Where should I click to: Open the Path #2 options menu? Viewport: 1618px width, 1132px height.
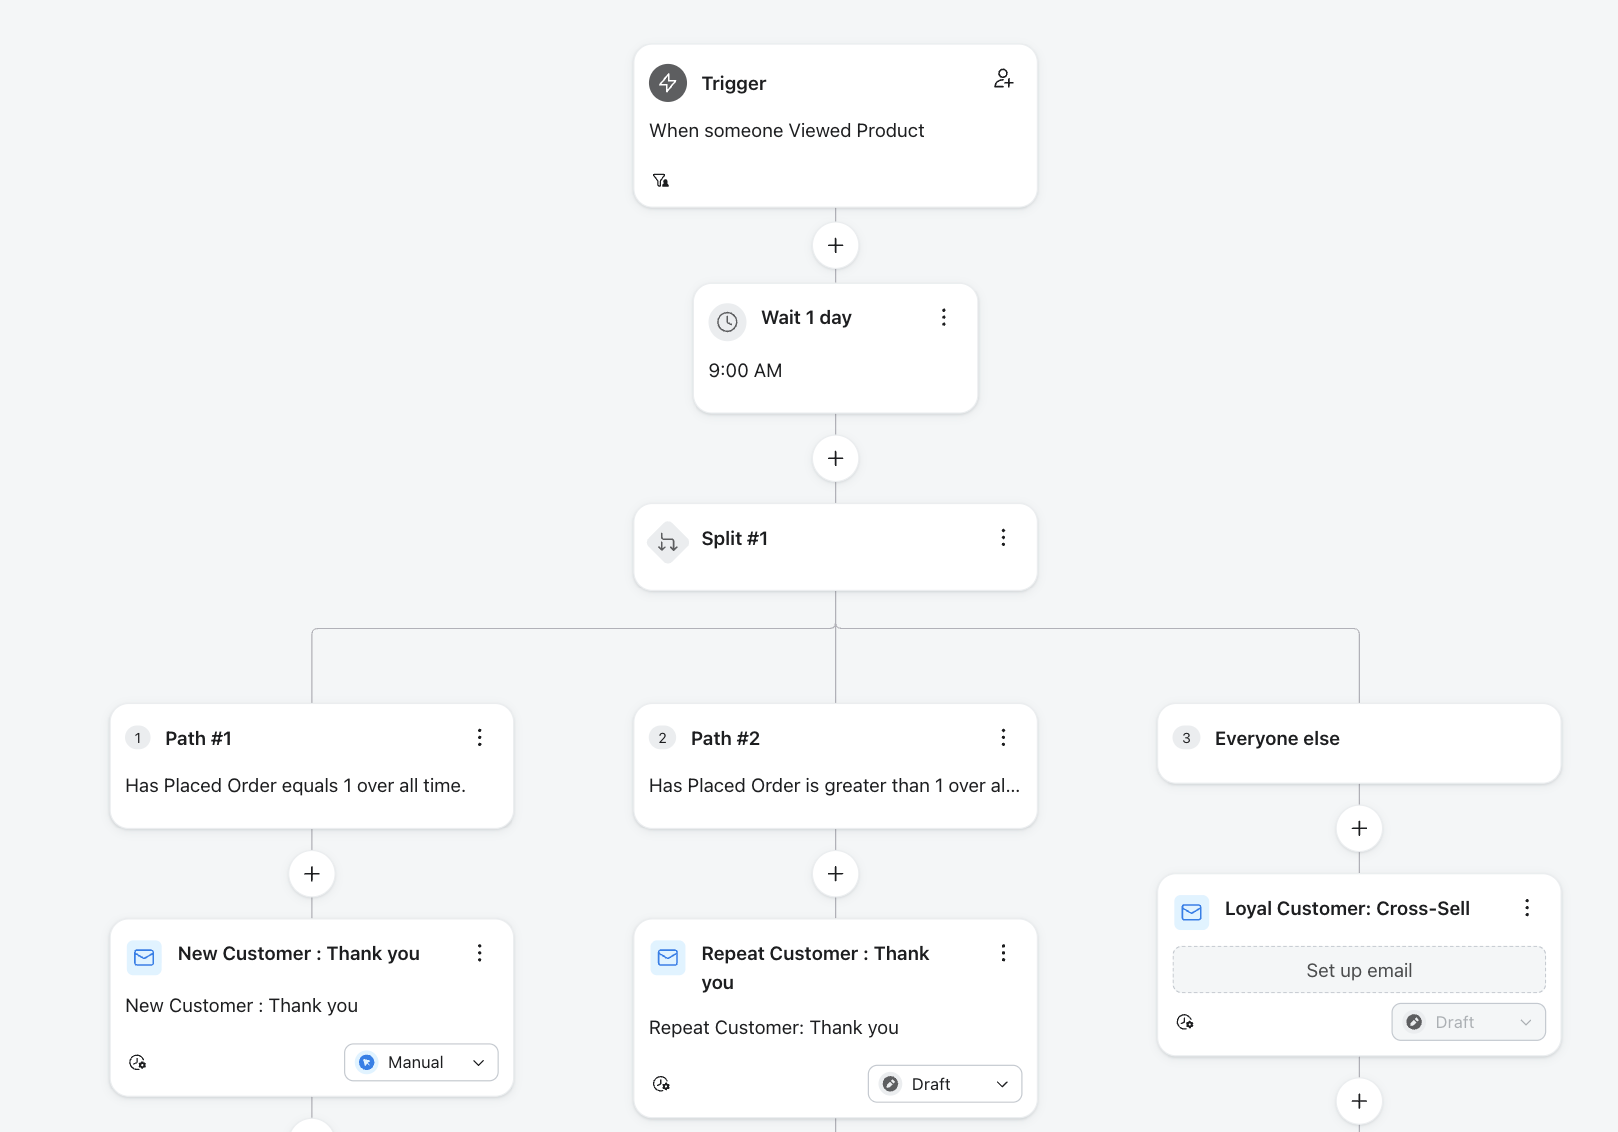pos(1003,738)
